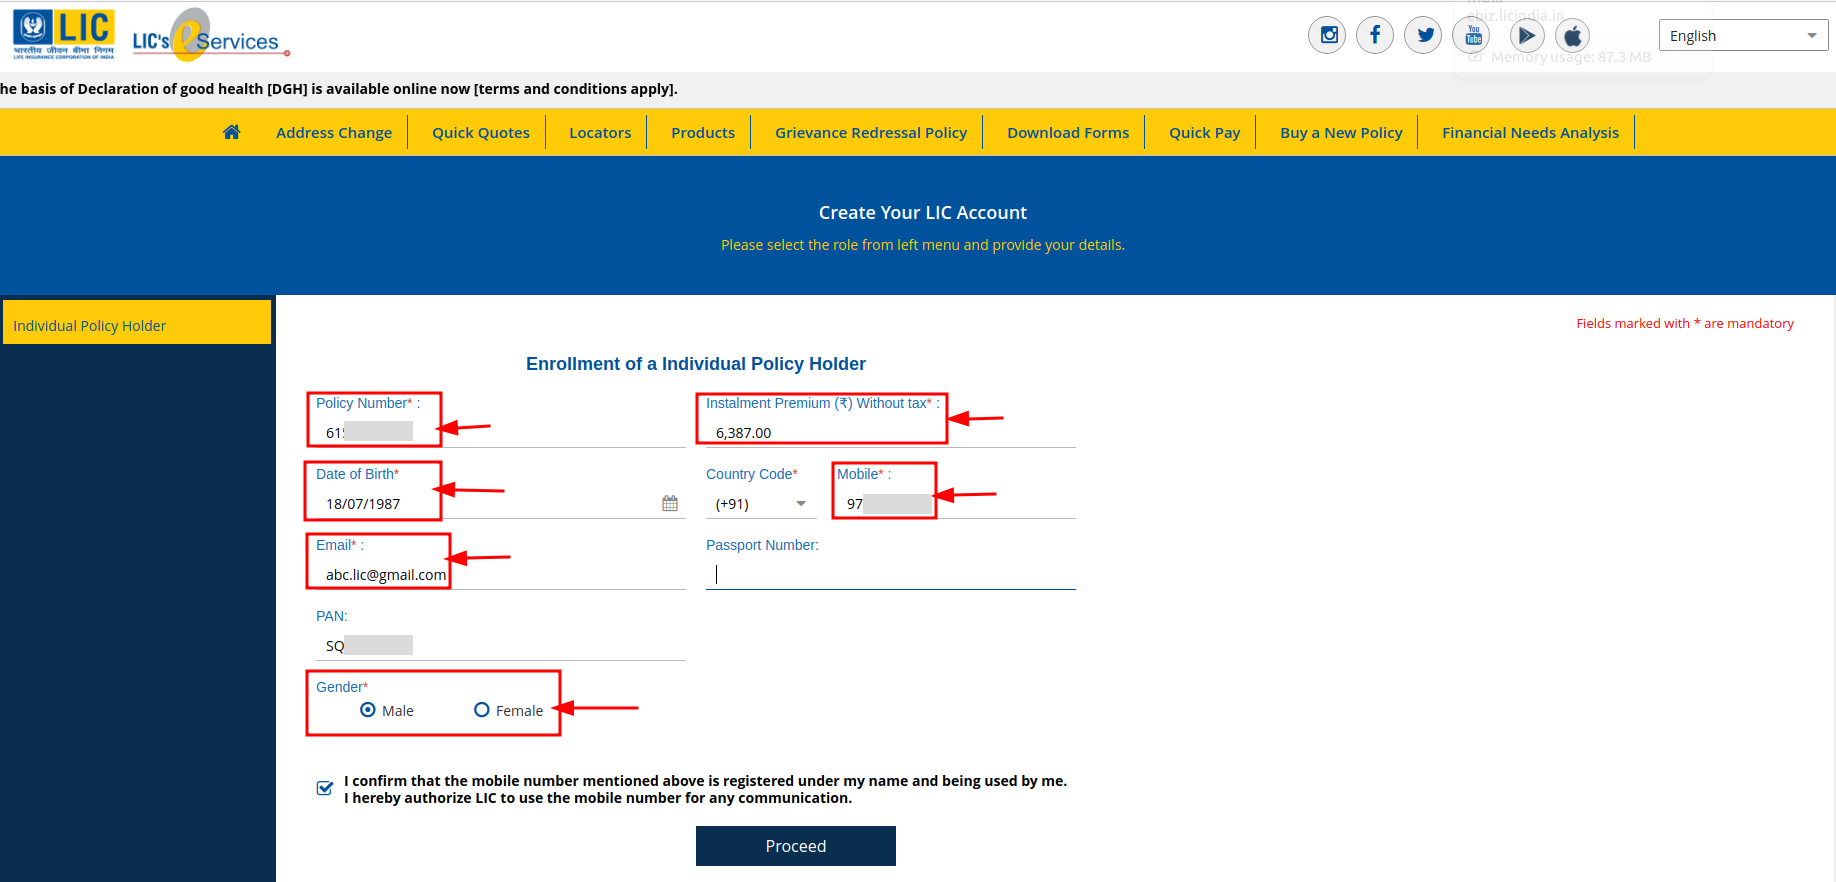Click the 'Create Your LIC Account' heading

coord(923,212)
